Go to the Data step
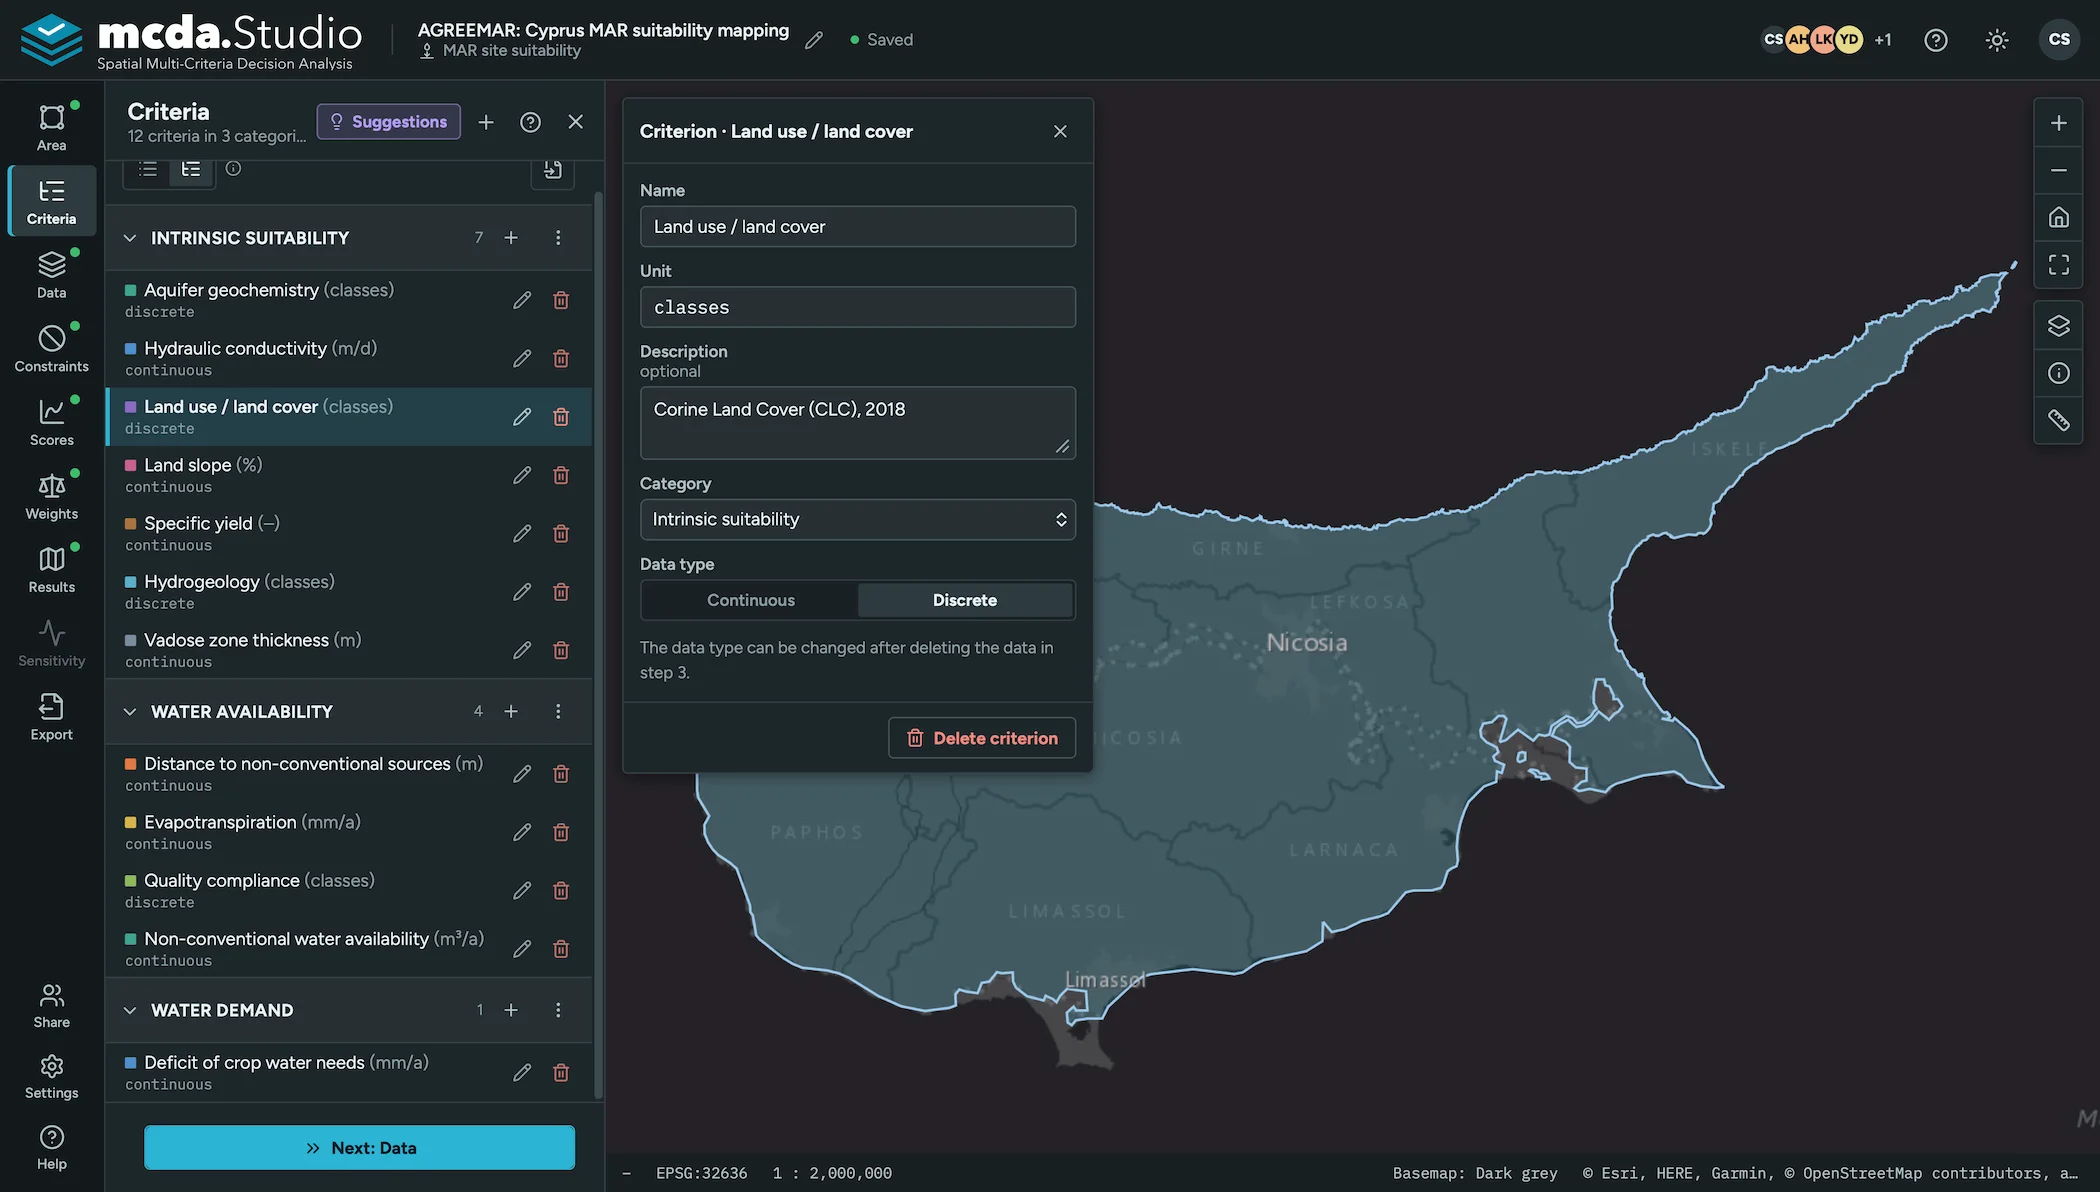Screen dimensions: 2100x1192 (x=51, y=274)
